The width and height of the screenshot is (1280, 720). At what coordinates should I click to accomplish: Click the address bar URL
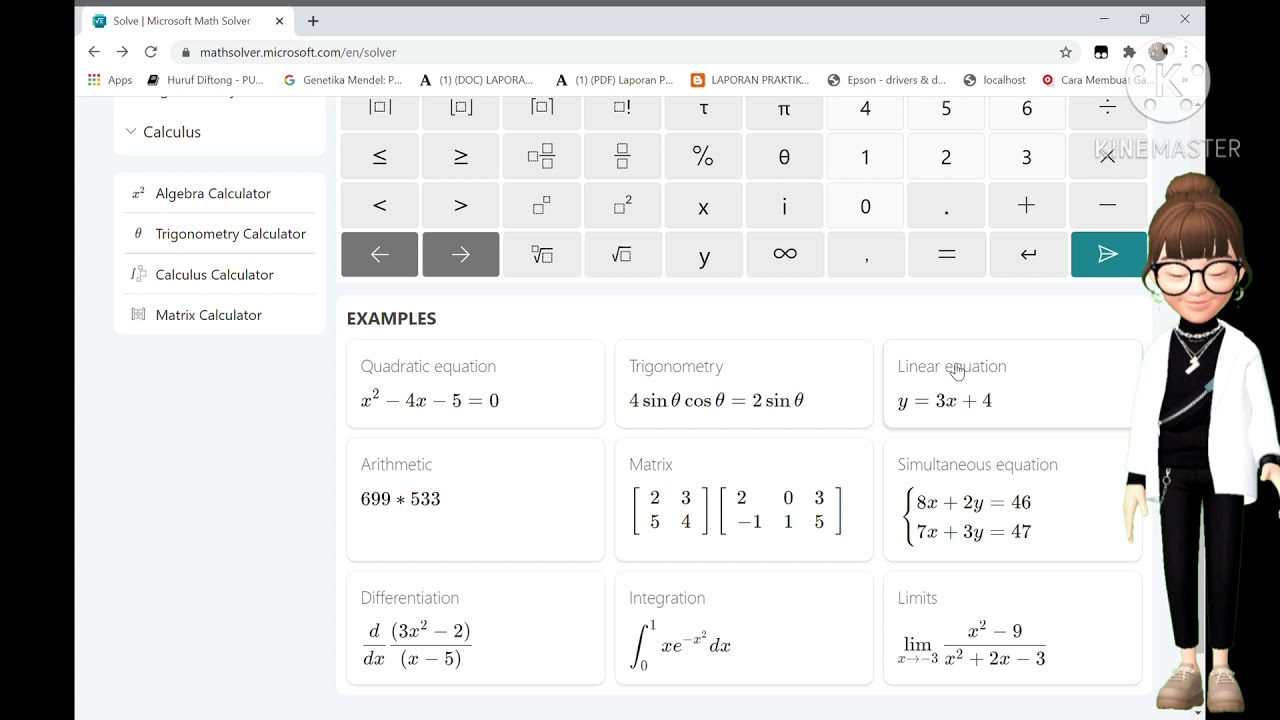pos(298,52)
